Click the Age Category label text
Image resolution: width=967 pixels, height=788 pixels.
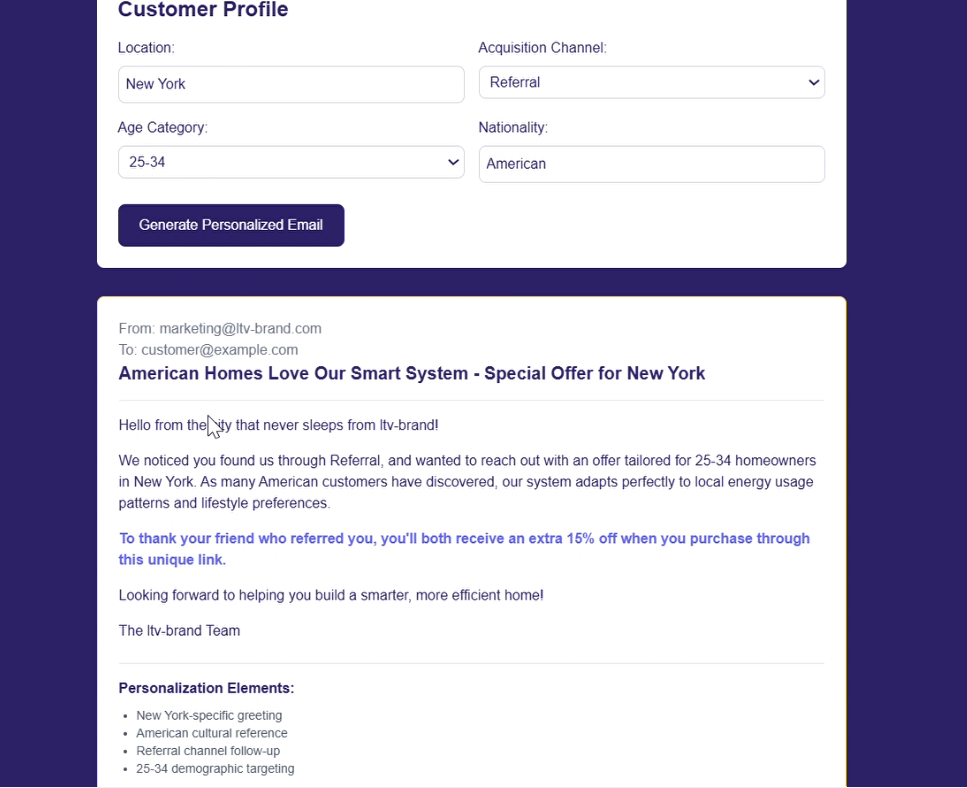point(163,128)
